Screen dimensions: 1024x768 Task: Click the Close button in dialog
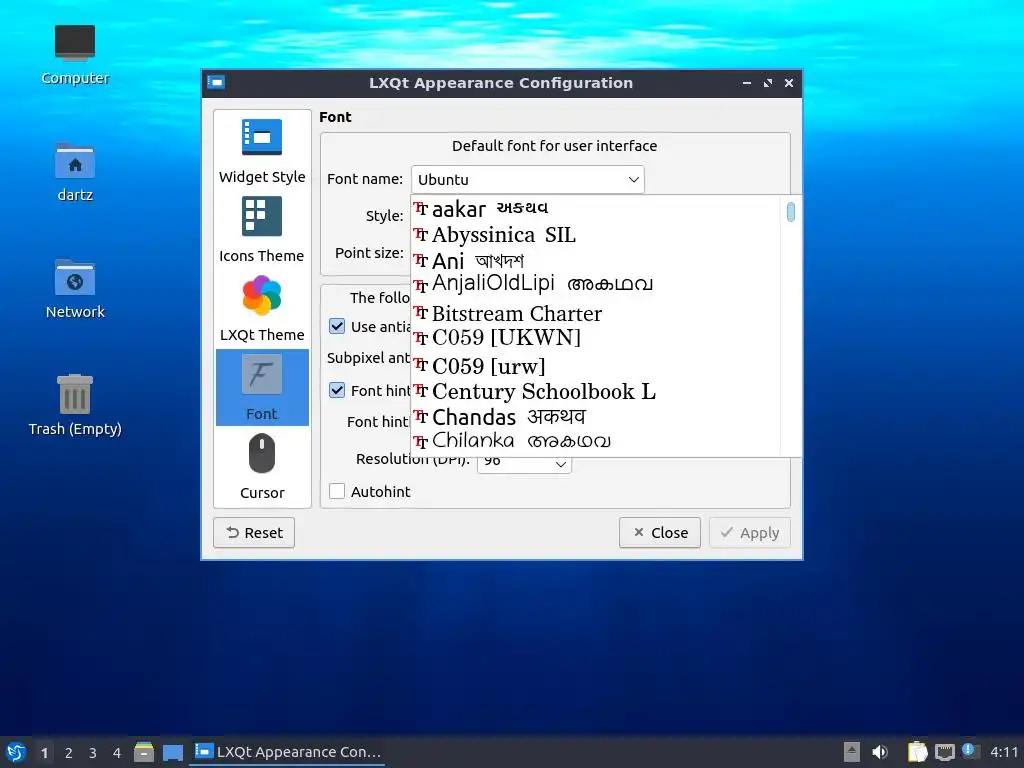pyautogui.click(x=660, y=533)
